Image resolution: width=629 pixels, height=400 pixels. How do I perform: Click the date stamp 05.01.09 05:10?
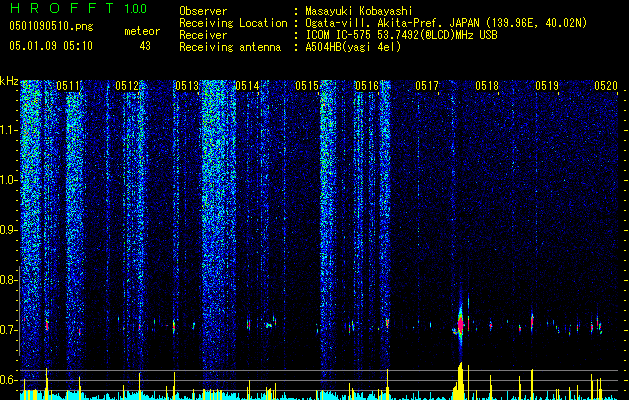(x=51, y=46)
